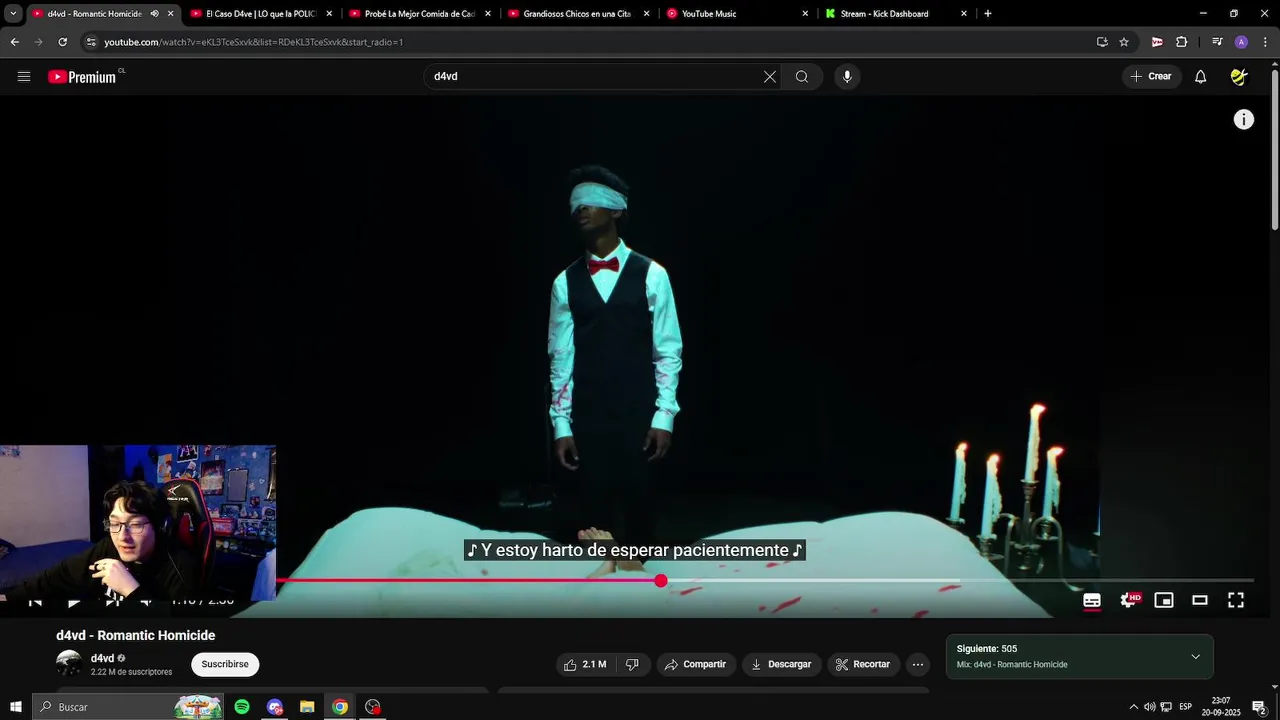1280x720 pixels.
Task: Open d4vd channel avatar
Action: 69,664
